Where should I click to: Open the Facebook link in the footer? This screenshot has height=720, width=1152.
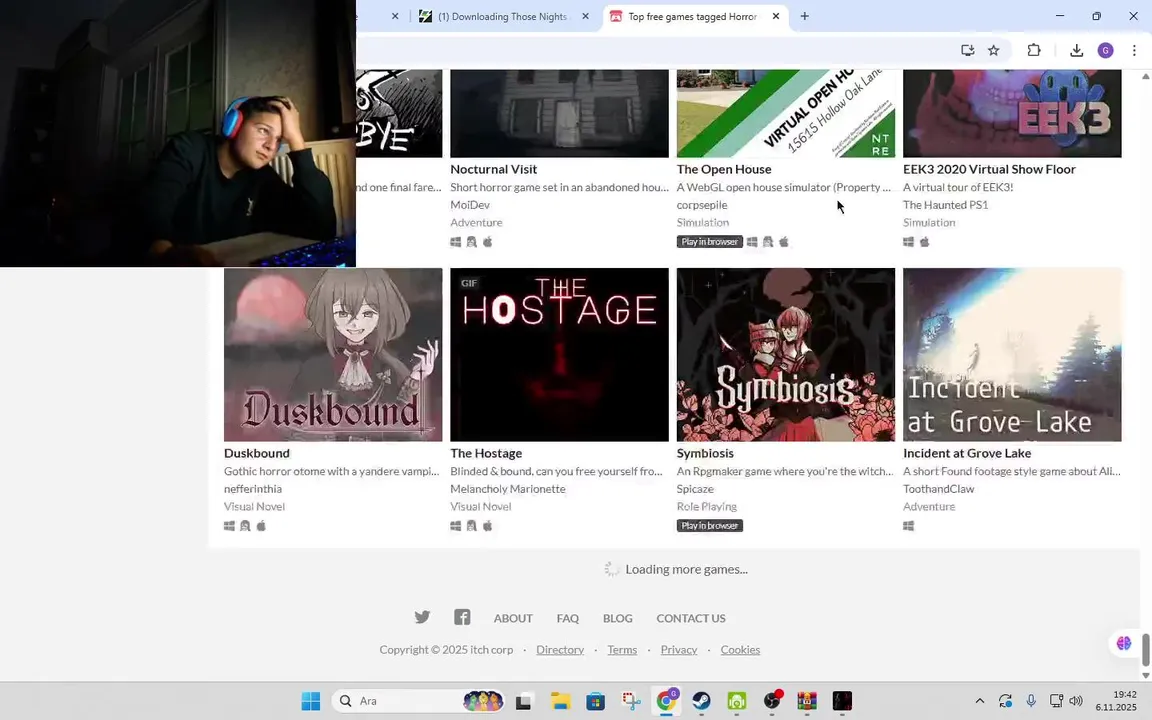tap(462, 617)
